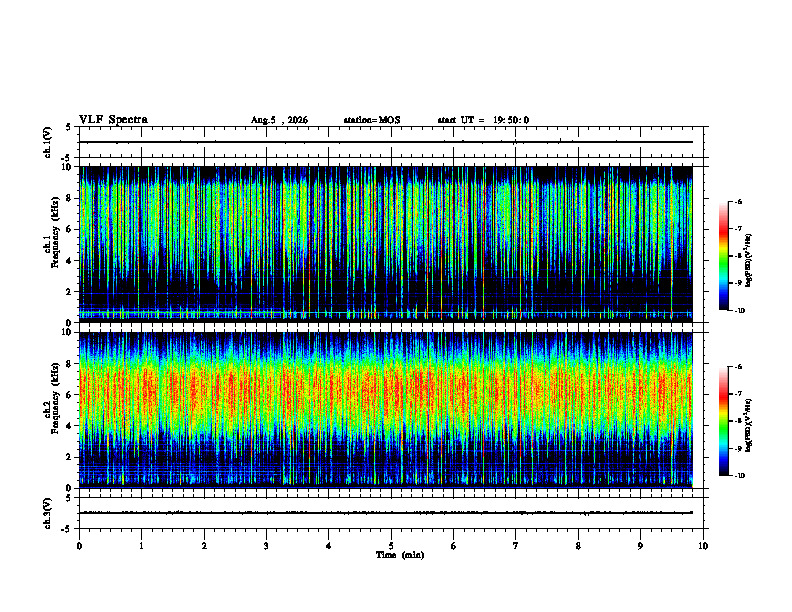792x612 pixels.
Task: Click time axis tick label "6"
Action: point(453,546)
